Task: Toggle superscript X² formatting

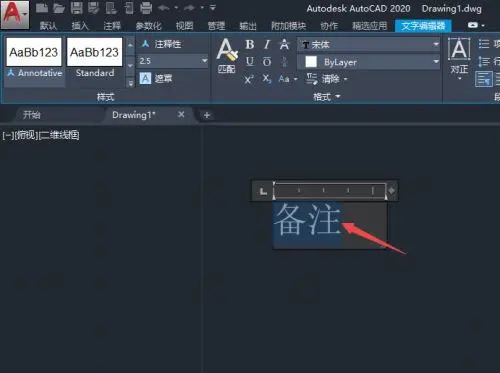Action: [249, 79]
